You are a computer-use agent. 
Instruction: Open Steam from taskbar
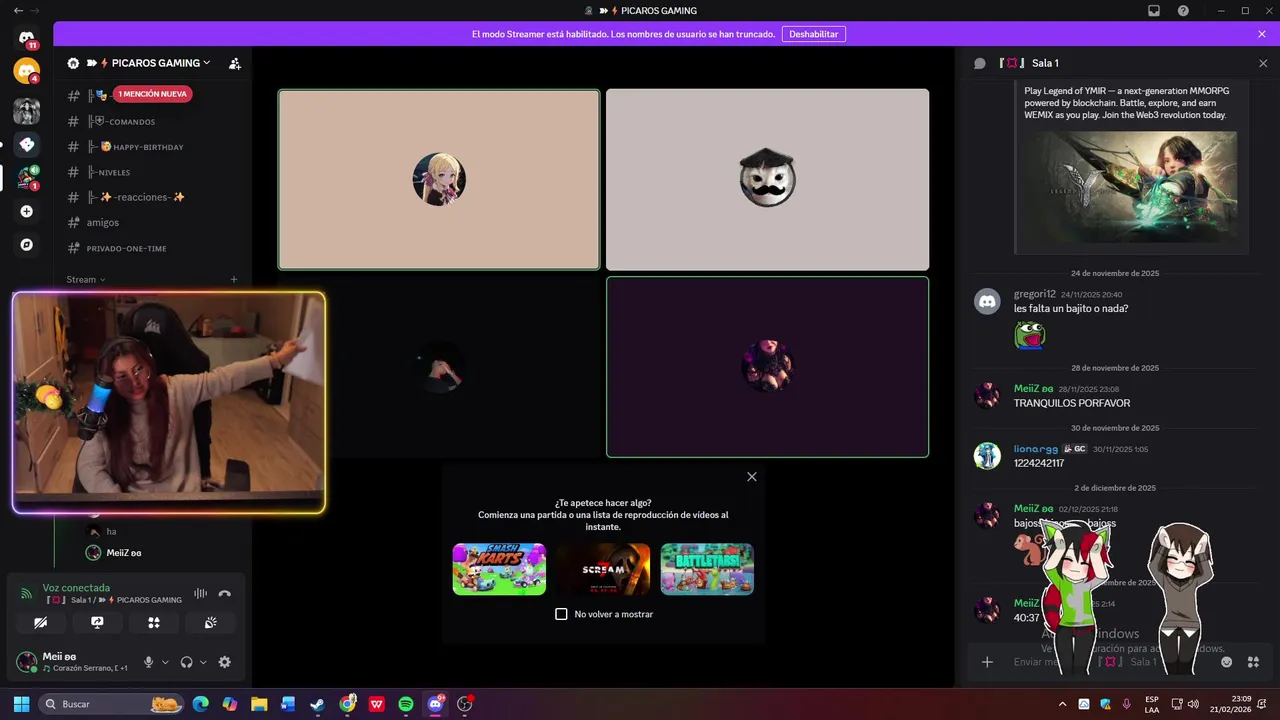pyautogui.click(x=317, y=704)
